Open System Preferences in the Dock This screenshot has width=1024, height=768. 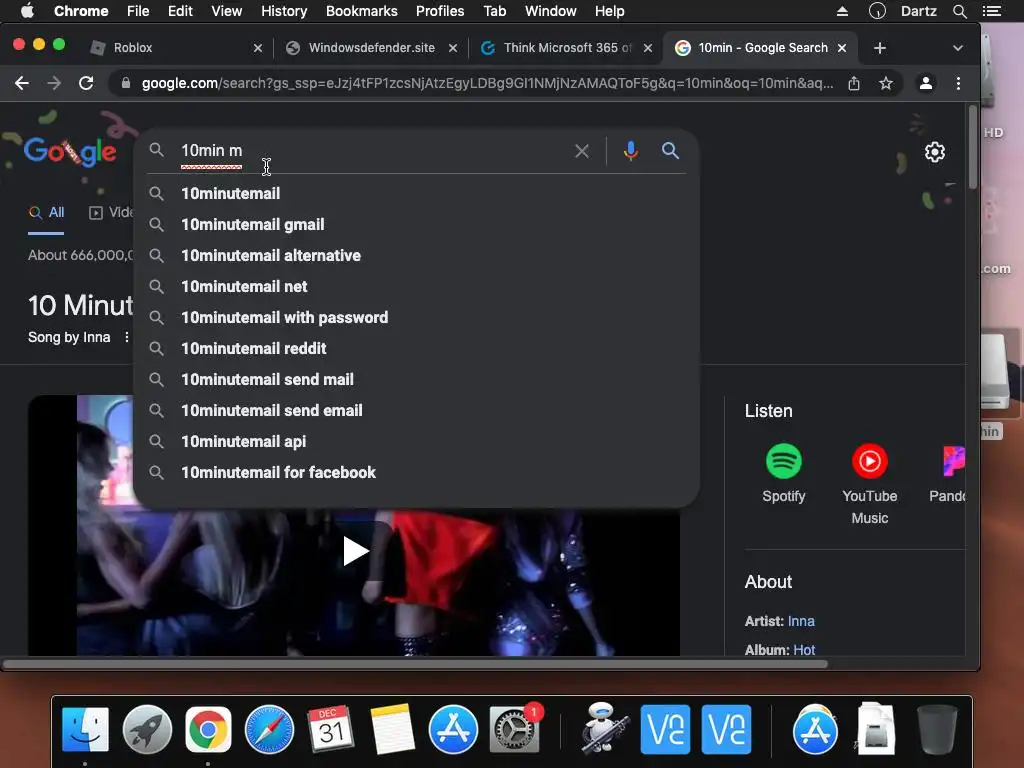pos(514,729)
